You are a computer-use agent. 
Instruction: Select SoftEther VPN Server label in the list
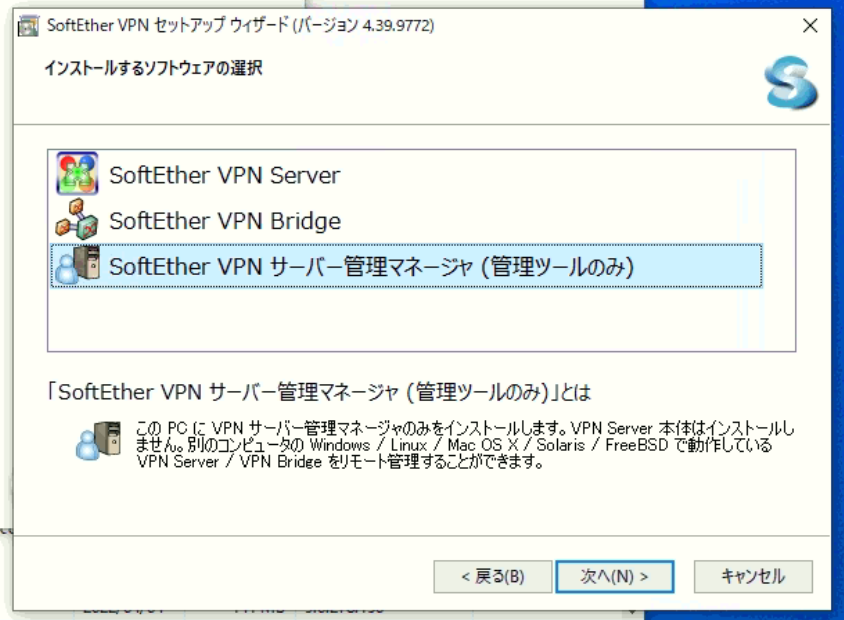pos(224,175)
